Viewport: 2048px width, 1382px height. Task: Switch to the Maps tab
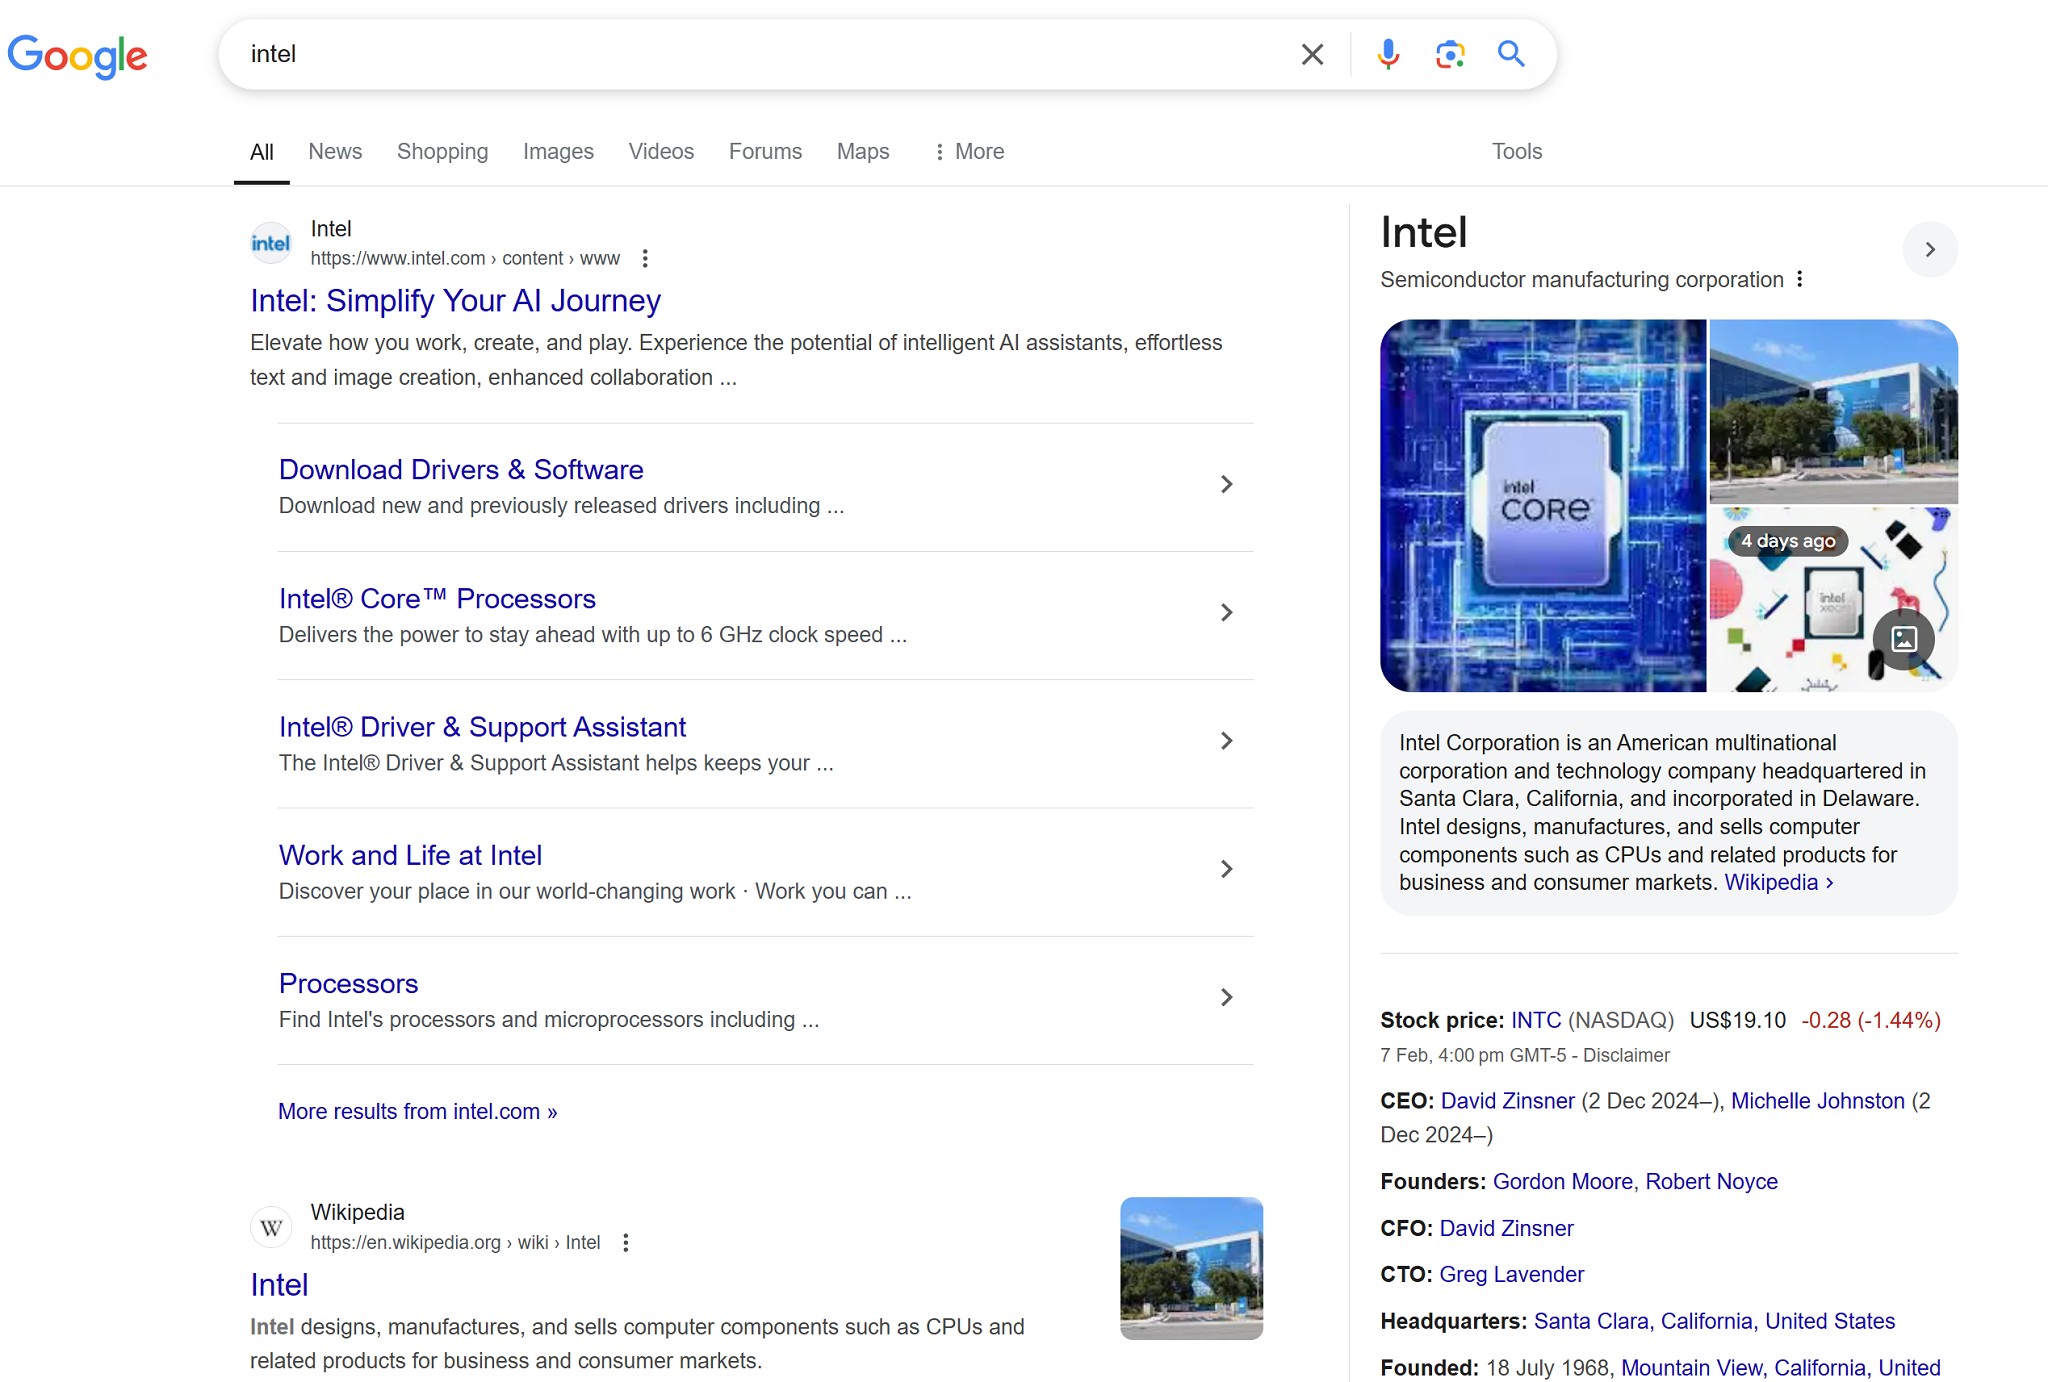863,151
